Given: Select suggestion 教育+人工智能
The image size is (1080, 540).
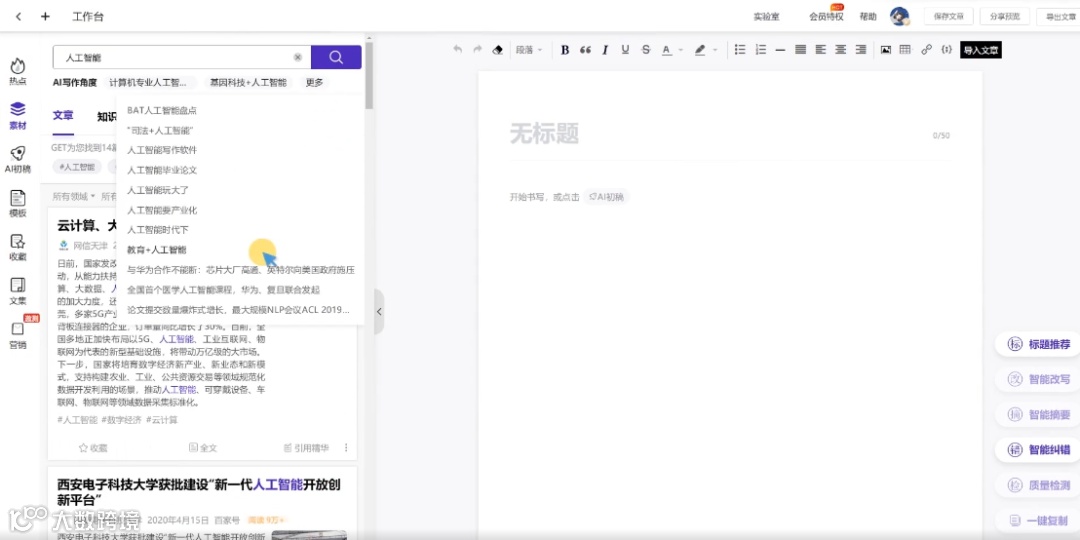Looking at the screenshot, I should click(x=157, y=250).
